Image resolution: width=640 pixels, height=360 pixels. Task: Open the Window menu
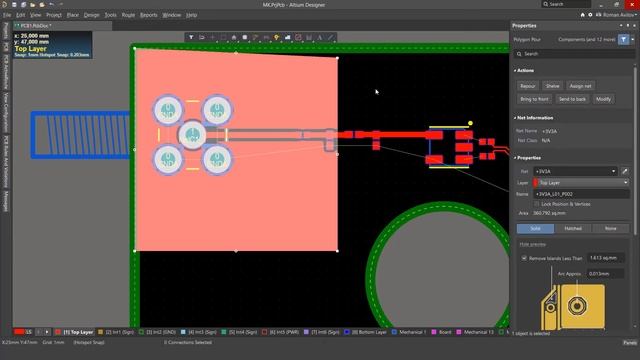click(171, 15)
